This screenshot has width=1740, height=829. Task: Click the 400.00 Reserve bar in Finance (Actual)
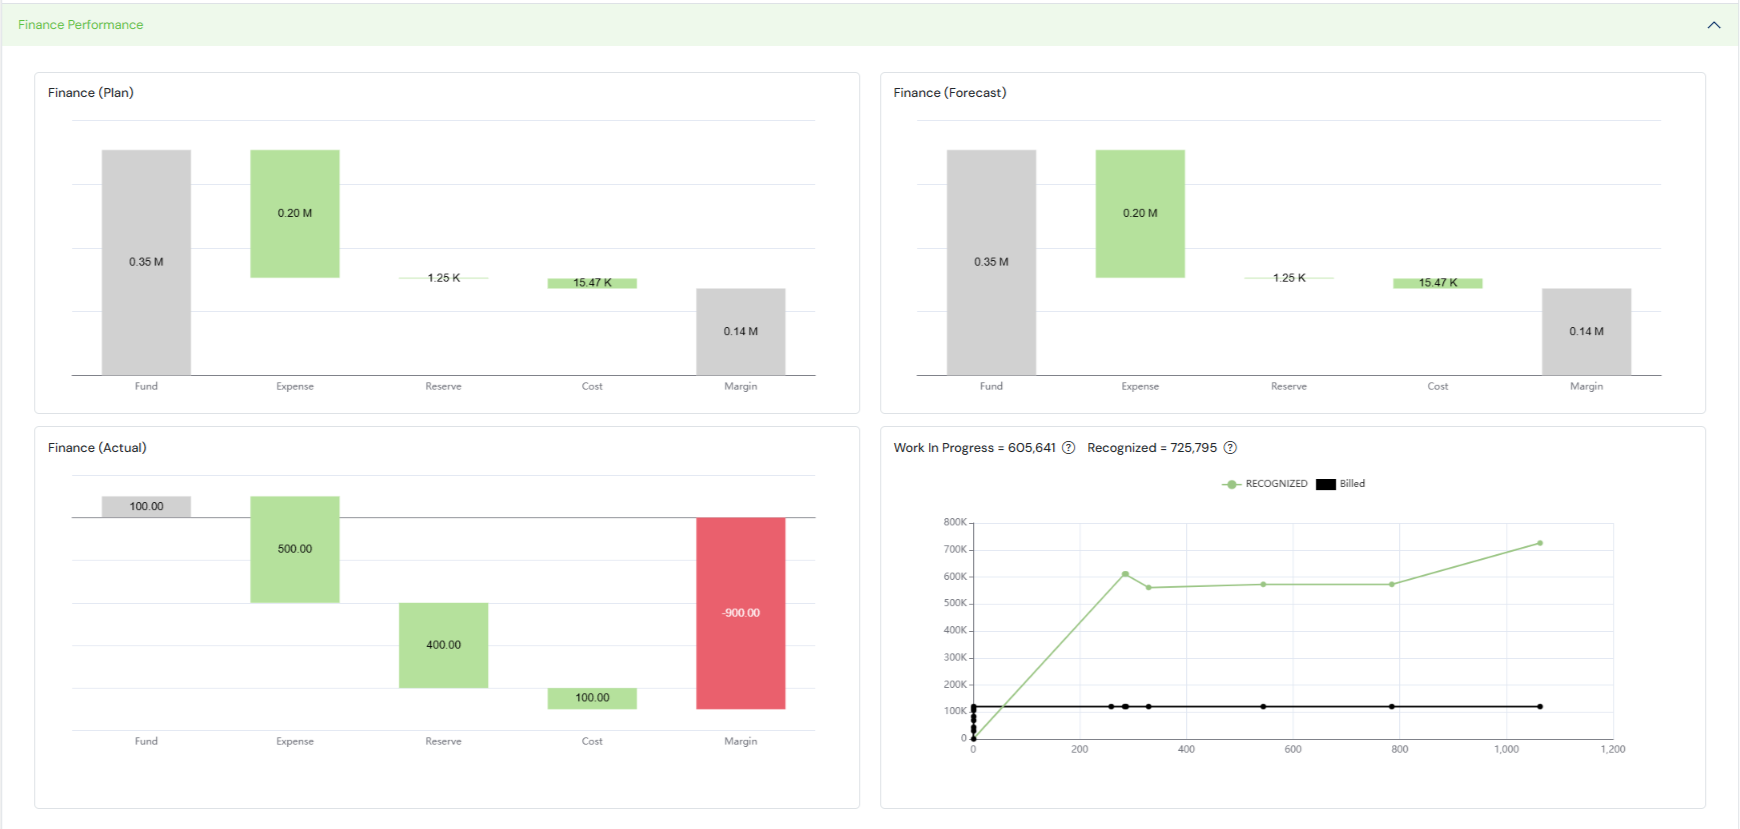pyautogui.click(x=443, y=645)
